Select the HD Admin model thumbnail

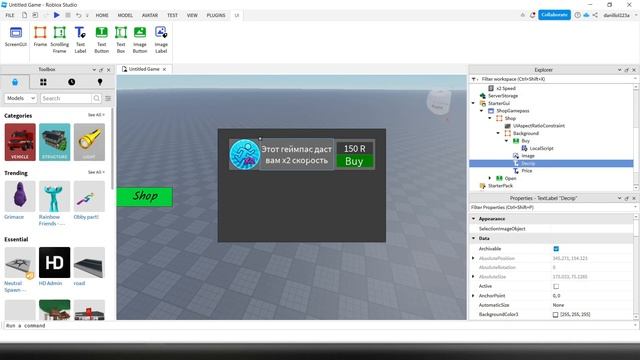click(x=55, y=262)
